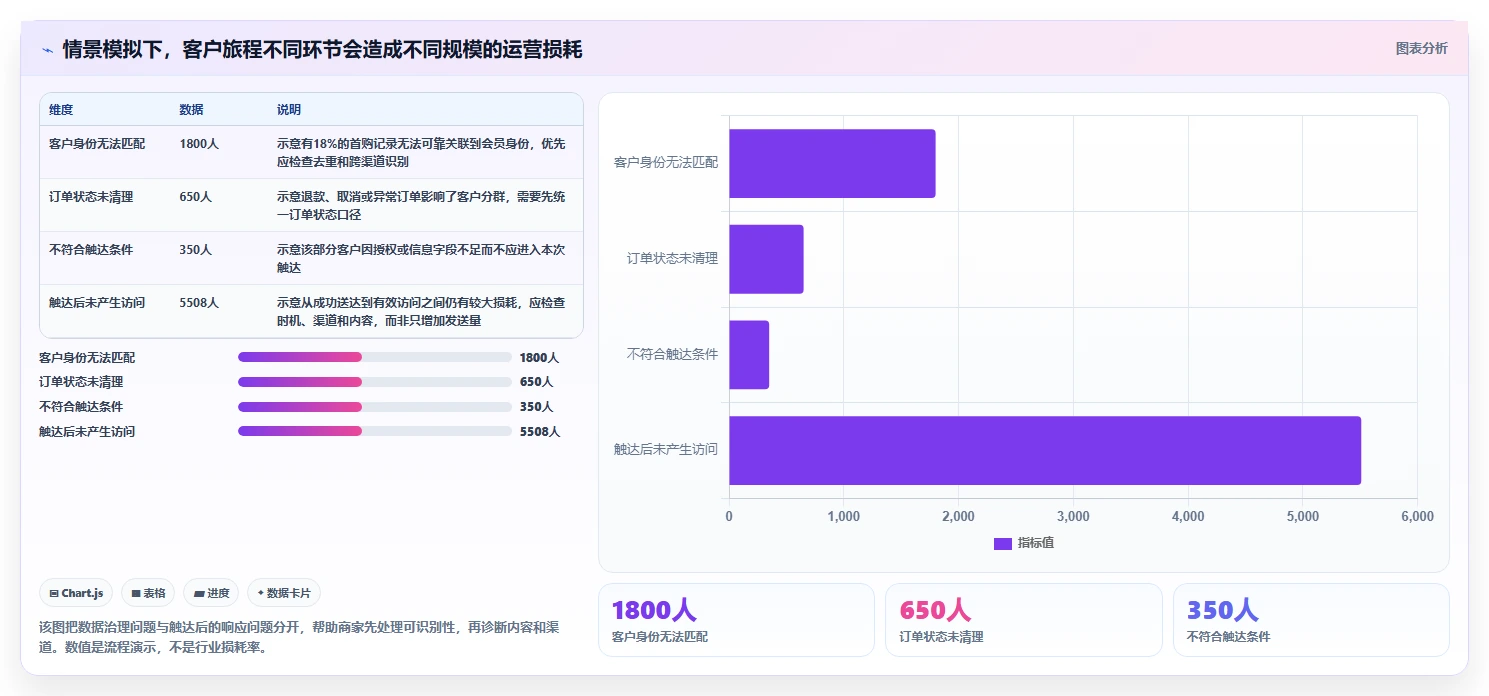Click the 数据 column header
Image resolution: width=1489 pixels, height=696 pixels.
pos(192,110)
